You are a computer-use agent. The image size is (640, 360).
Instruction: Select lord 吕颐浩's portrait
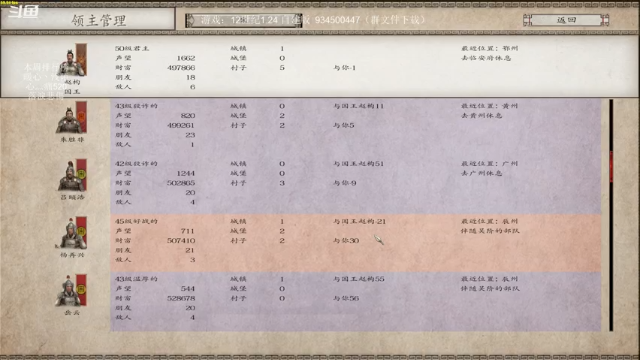70,177
